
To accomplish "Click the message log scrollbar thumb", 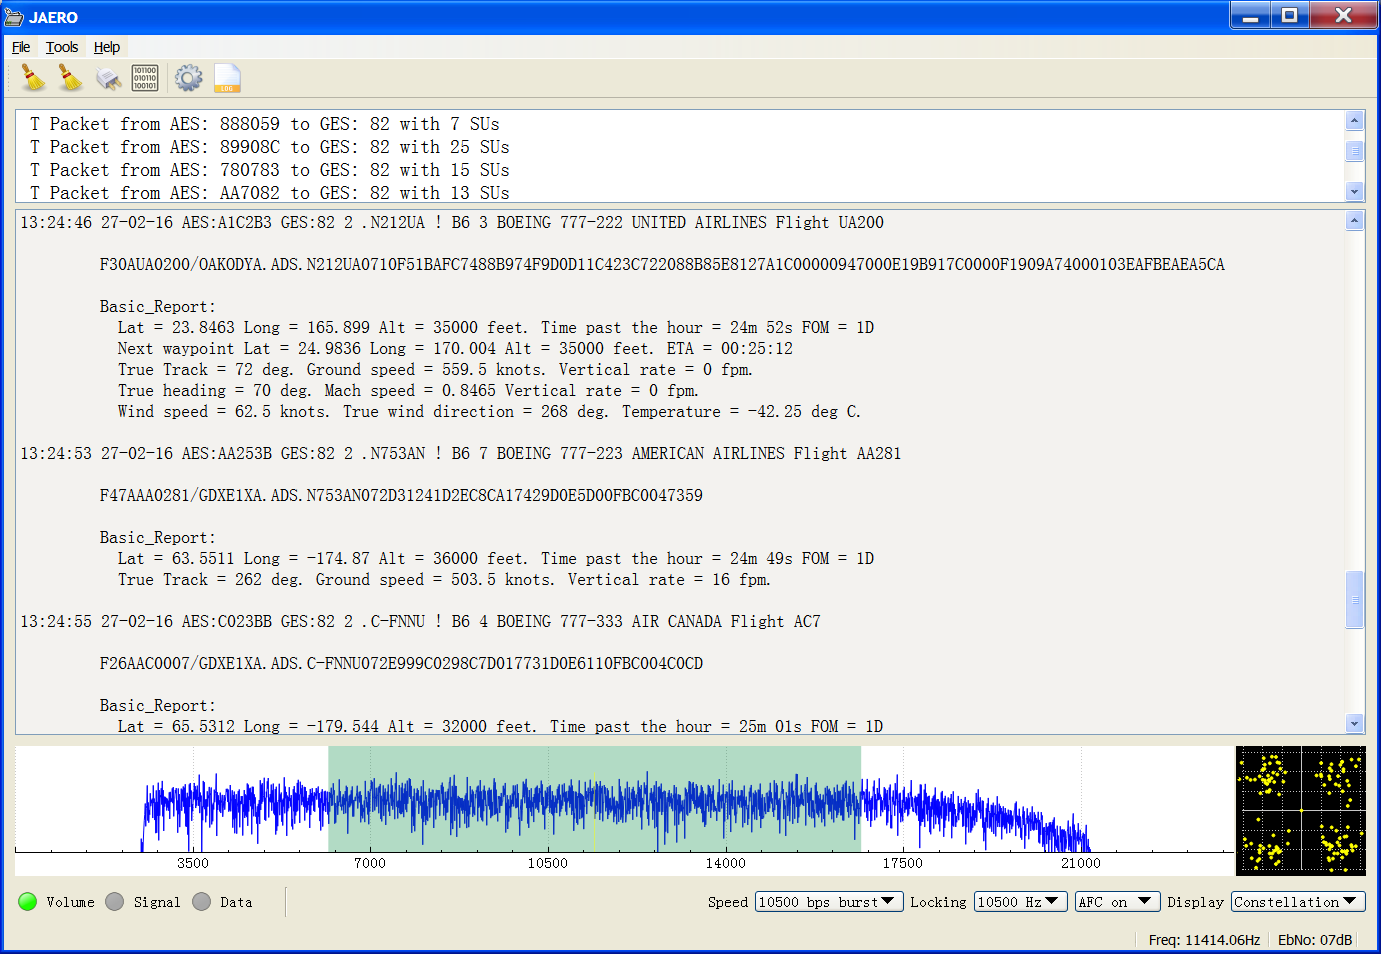I will click(1355, 599).
